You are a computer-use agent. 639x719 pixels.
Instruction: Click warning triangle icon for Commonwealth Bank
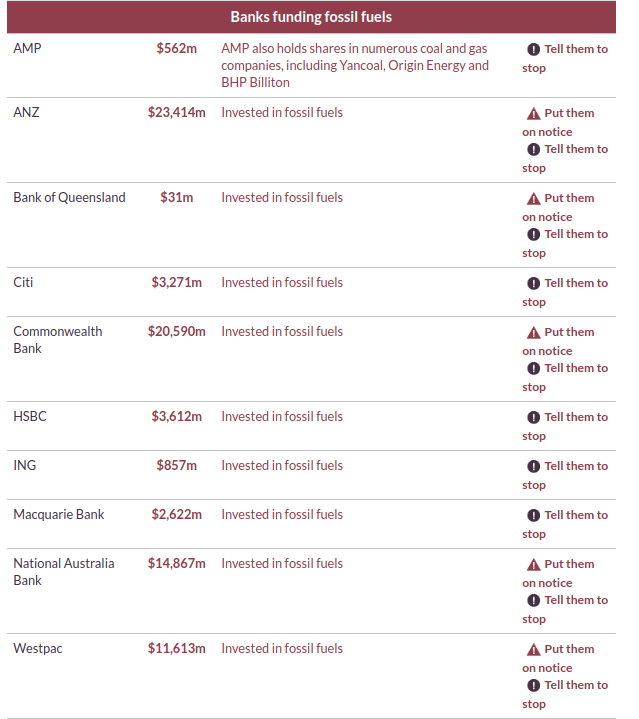(534, 332)
